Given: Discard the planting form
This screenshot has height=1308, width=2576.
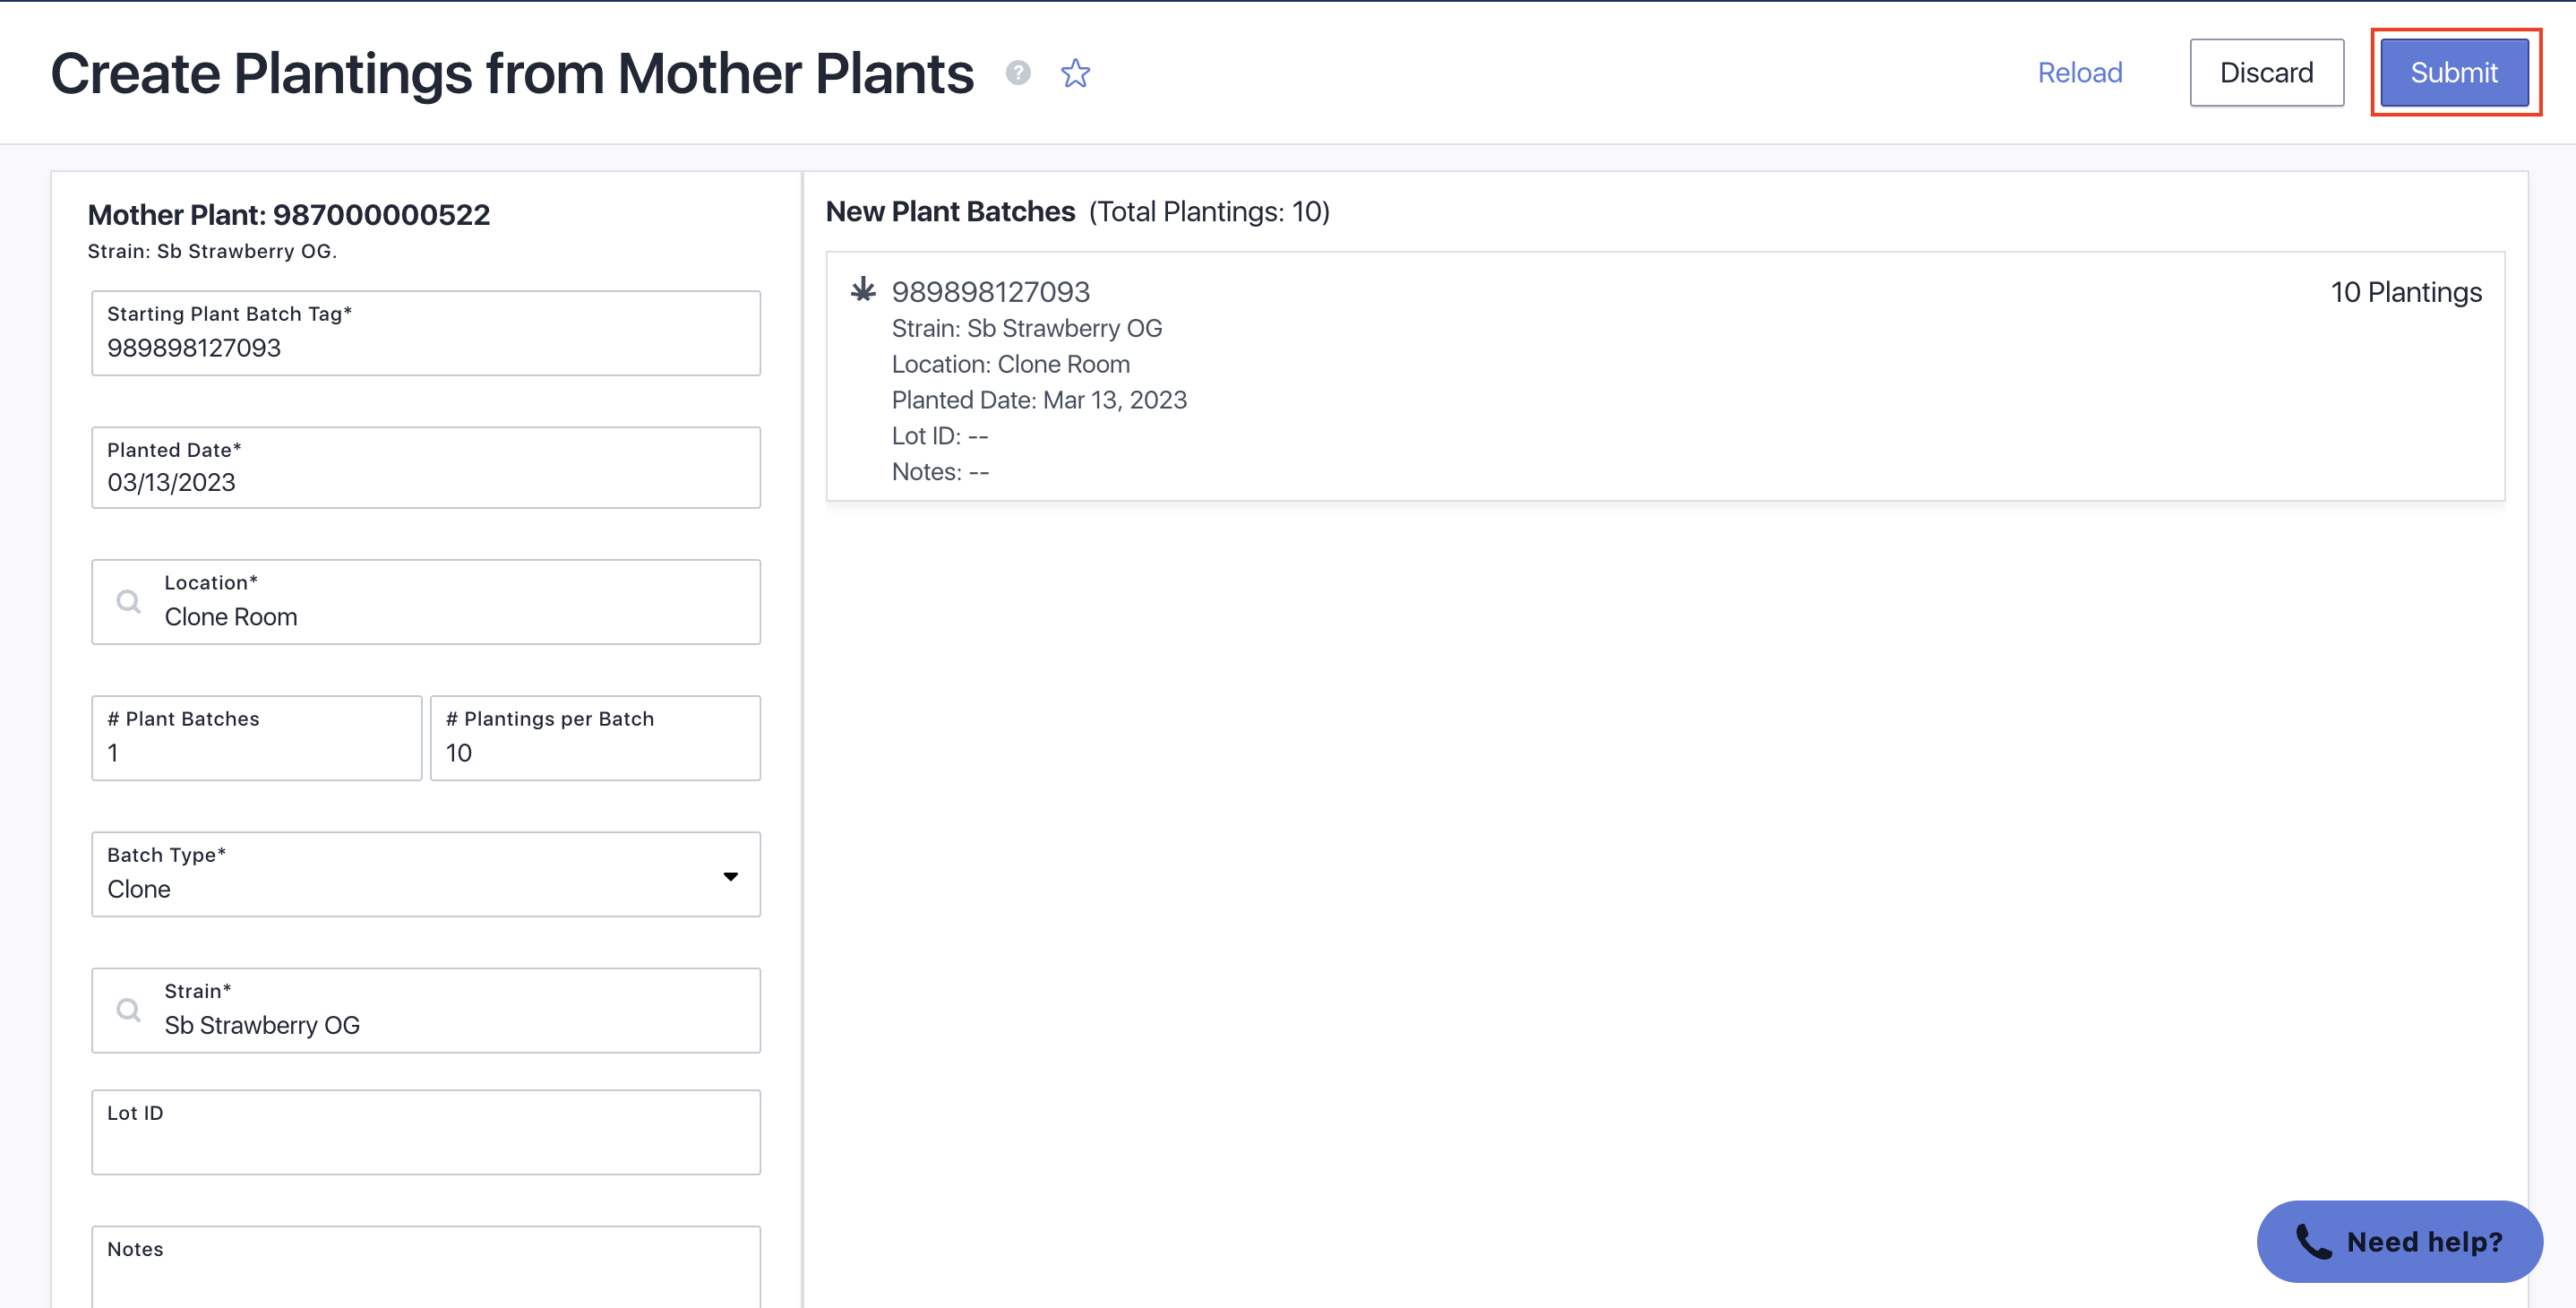Looking at the screenshot, I should [x=2266, y=73].
